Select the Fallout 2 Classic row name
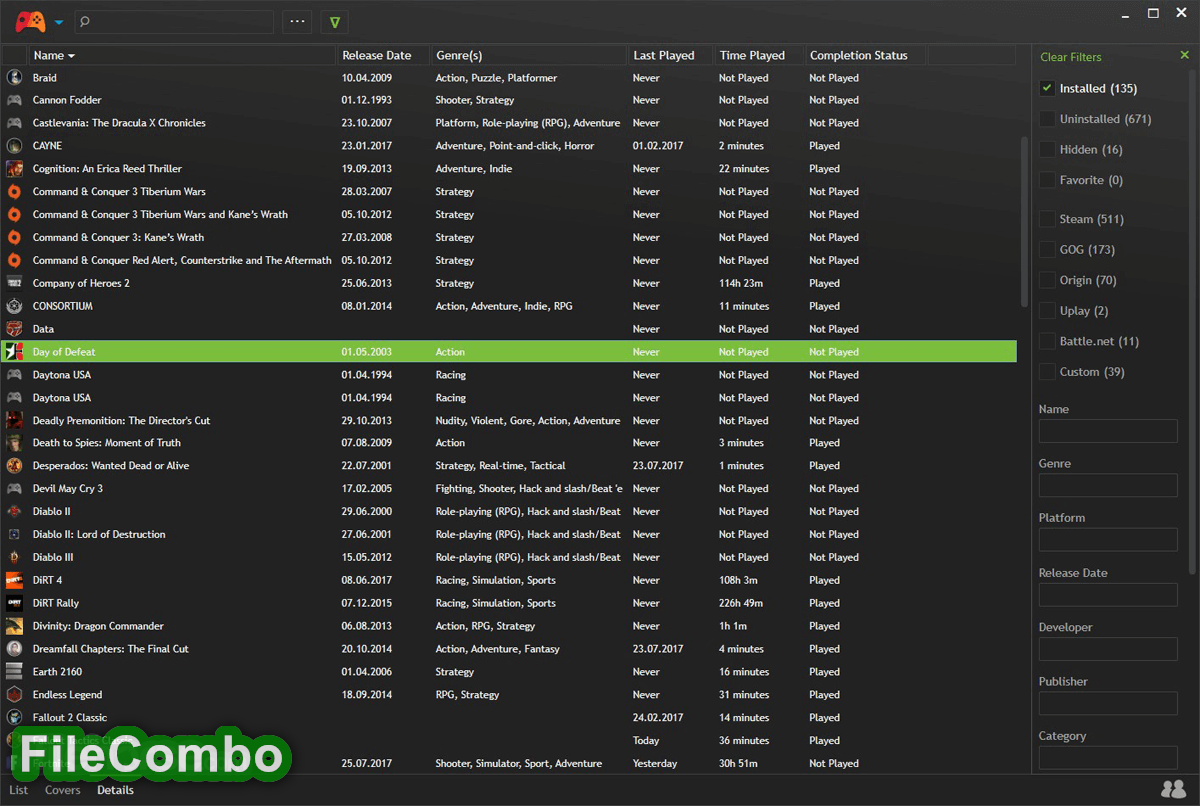Screen dimensions: 1200x806 pyautogui.click(x=70, y=718)
